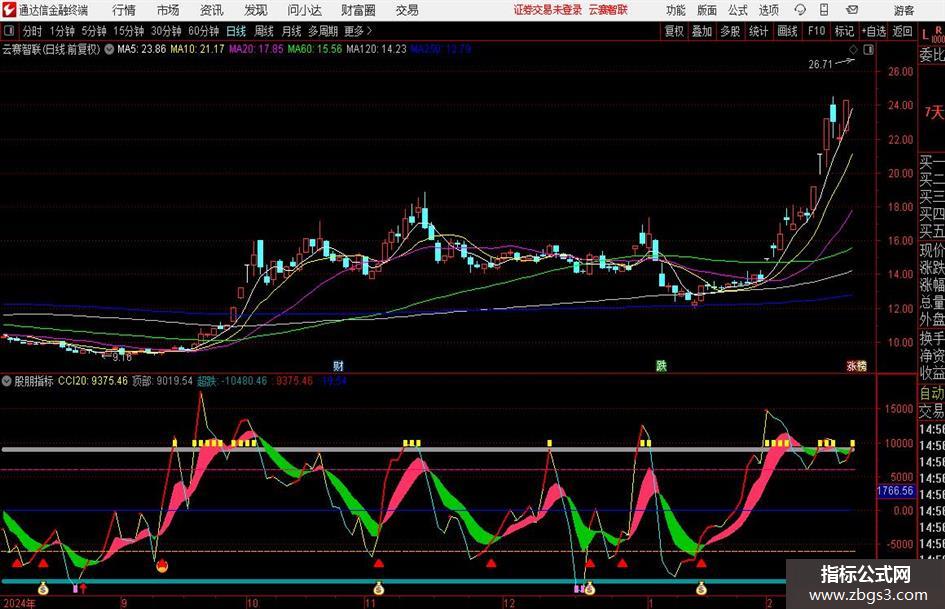Open the 问小达 menu

pos(304,10)
